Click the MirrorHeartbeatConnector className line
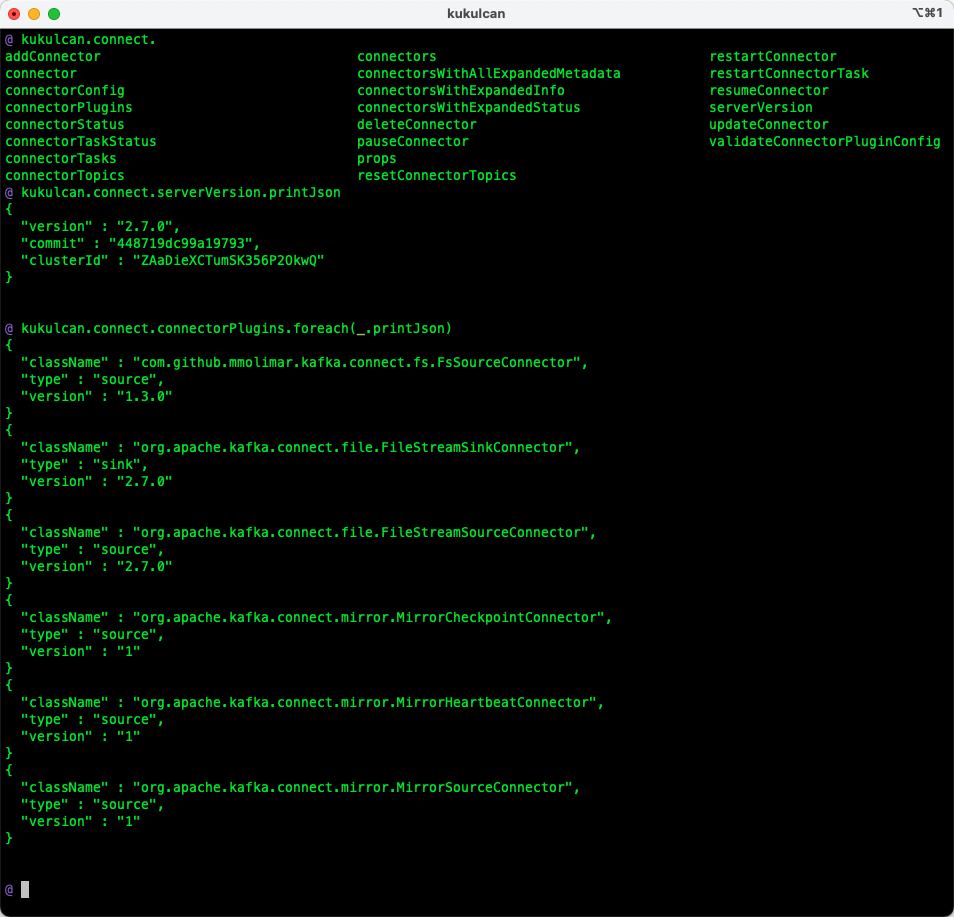Image resolution: width=954 pixels, height=917 pixels. [x=313, y=703]
